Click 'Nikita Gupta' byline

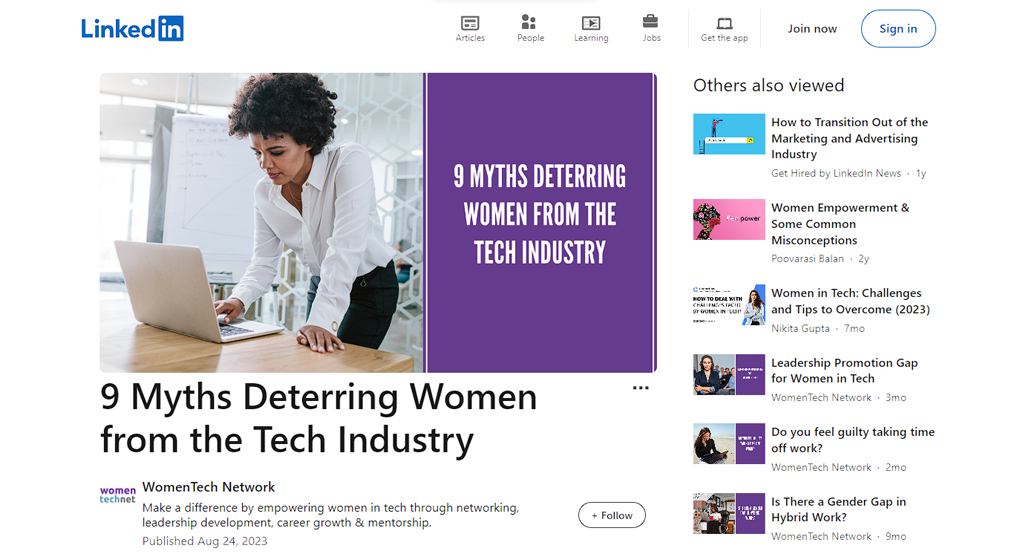(800, 328)
